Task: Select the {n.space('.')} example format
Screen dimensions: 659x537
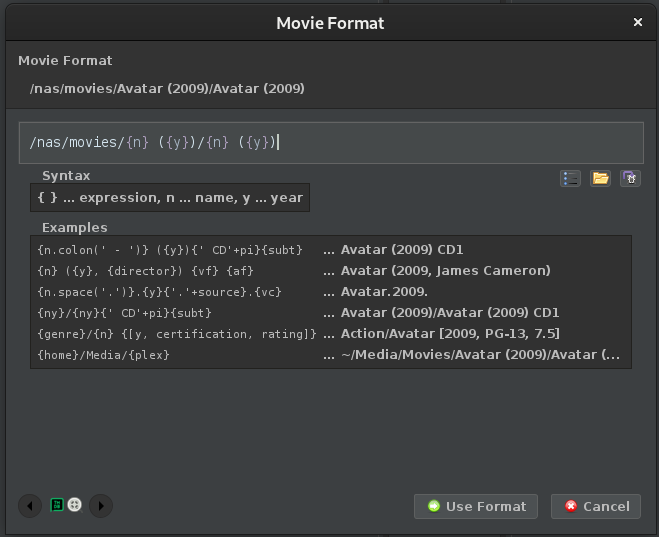Action: (170, 292)
